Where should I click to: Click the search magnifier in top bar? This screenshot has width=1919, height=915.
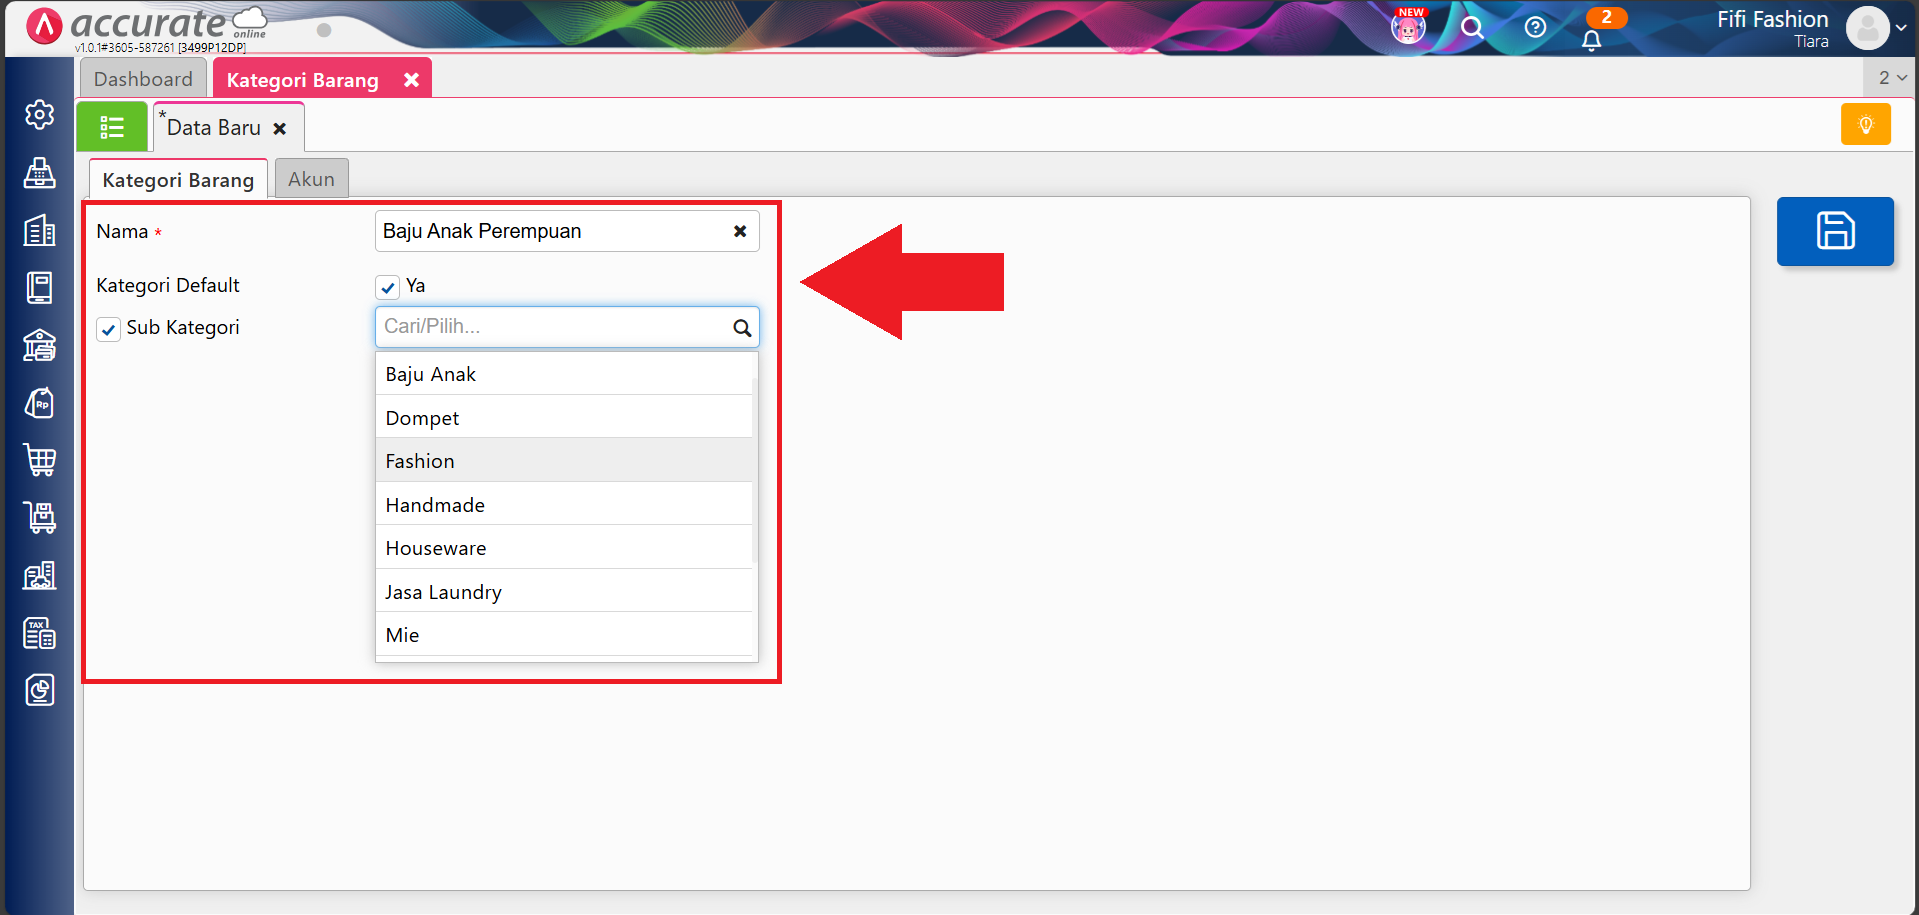pyautogui.click(x=1471, y=28)
